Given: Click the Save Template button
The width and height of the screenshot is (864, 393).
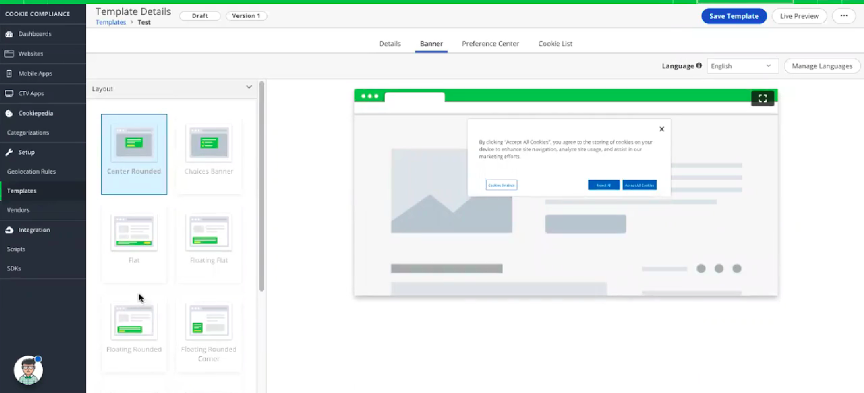Looking at the screenshot, I should tap(733, 16).
